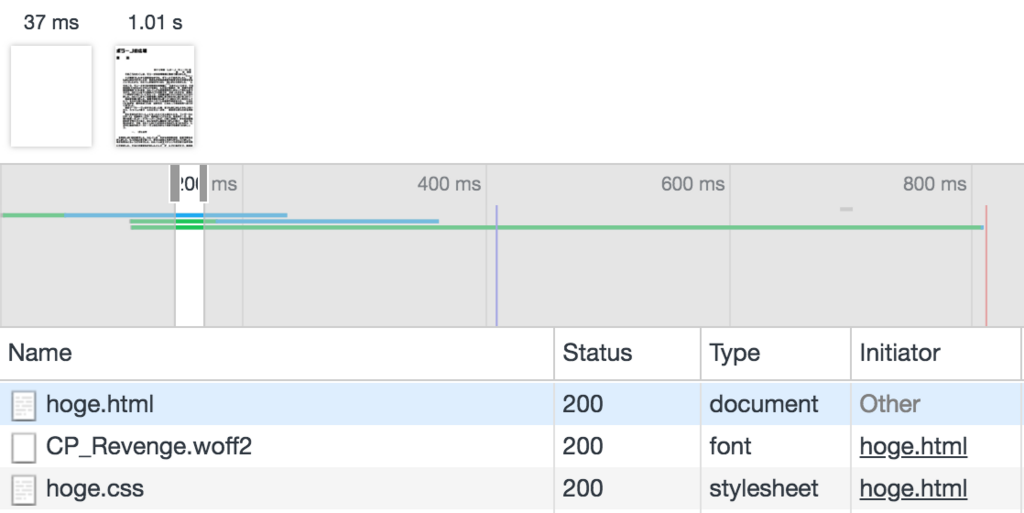Viewport: 1024px width, 513px height.
Task: Click the CP_Revenge.woff2 font file icon
Action: point(23,447)
